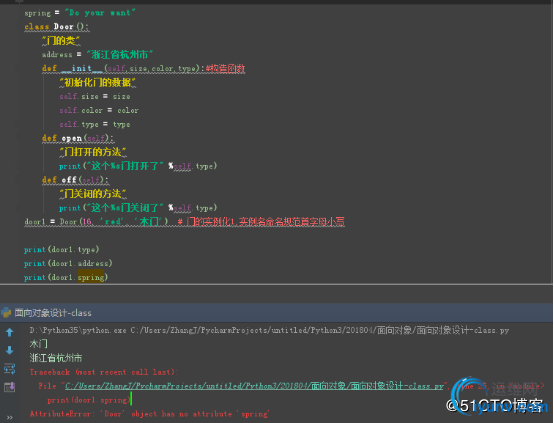Click the print "这个%s门打开了" line
554x423 pixels.
[138, 166]
